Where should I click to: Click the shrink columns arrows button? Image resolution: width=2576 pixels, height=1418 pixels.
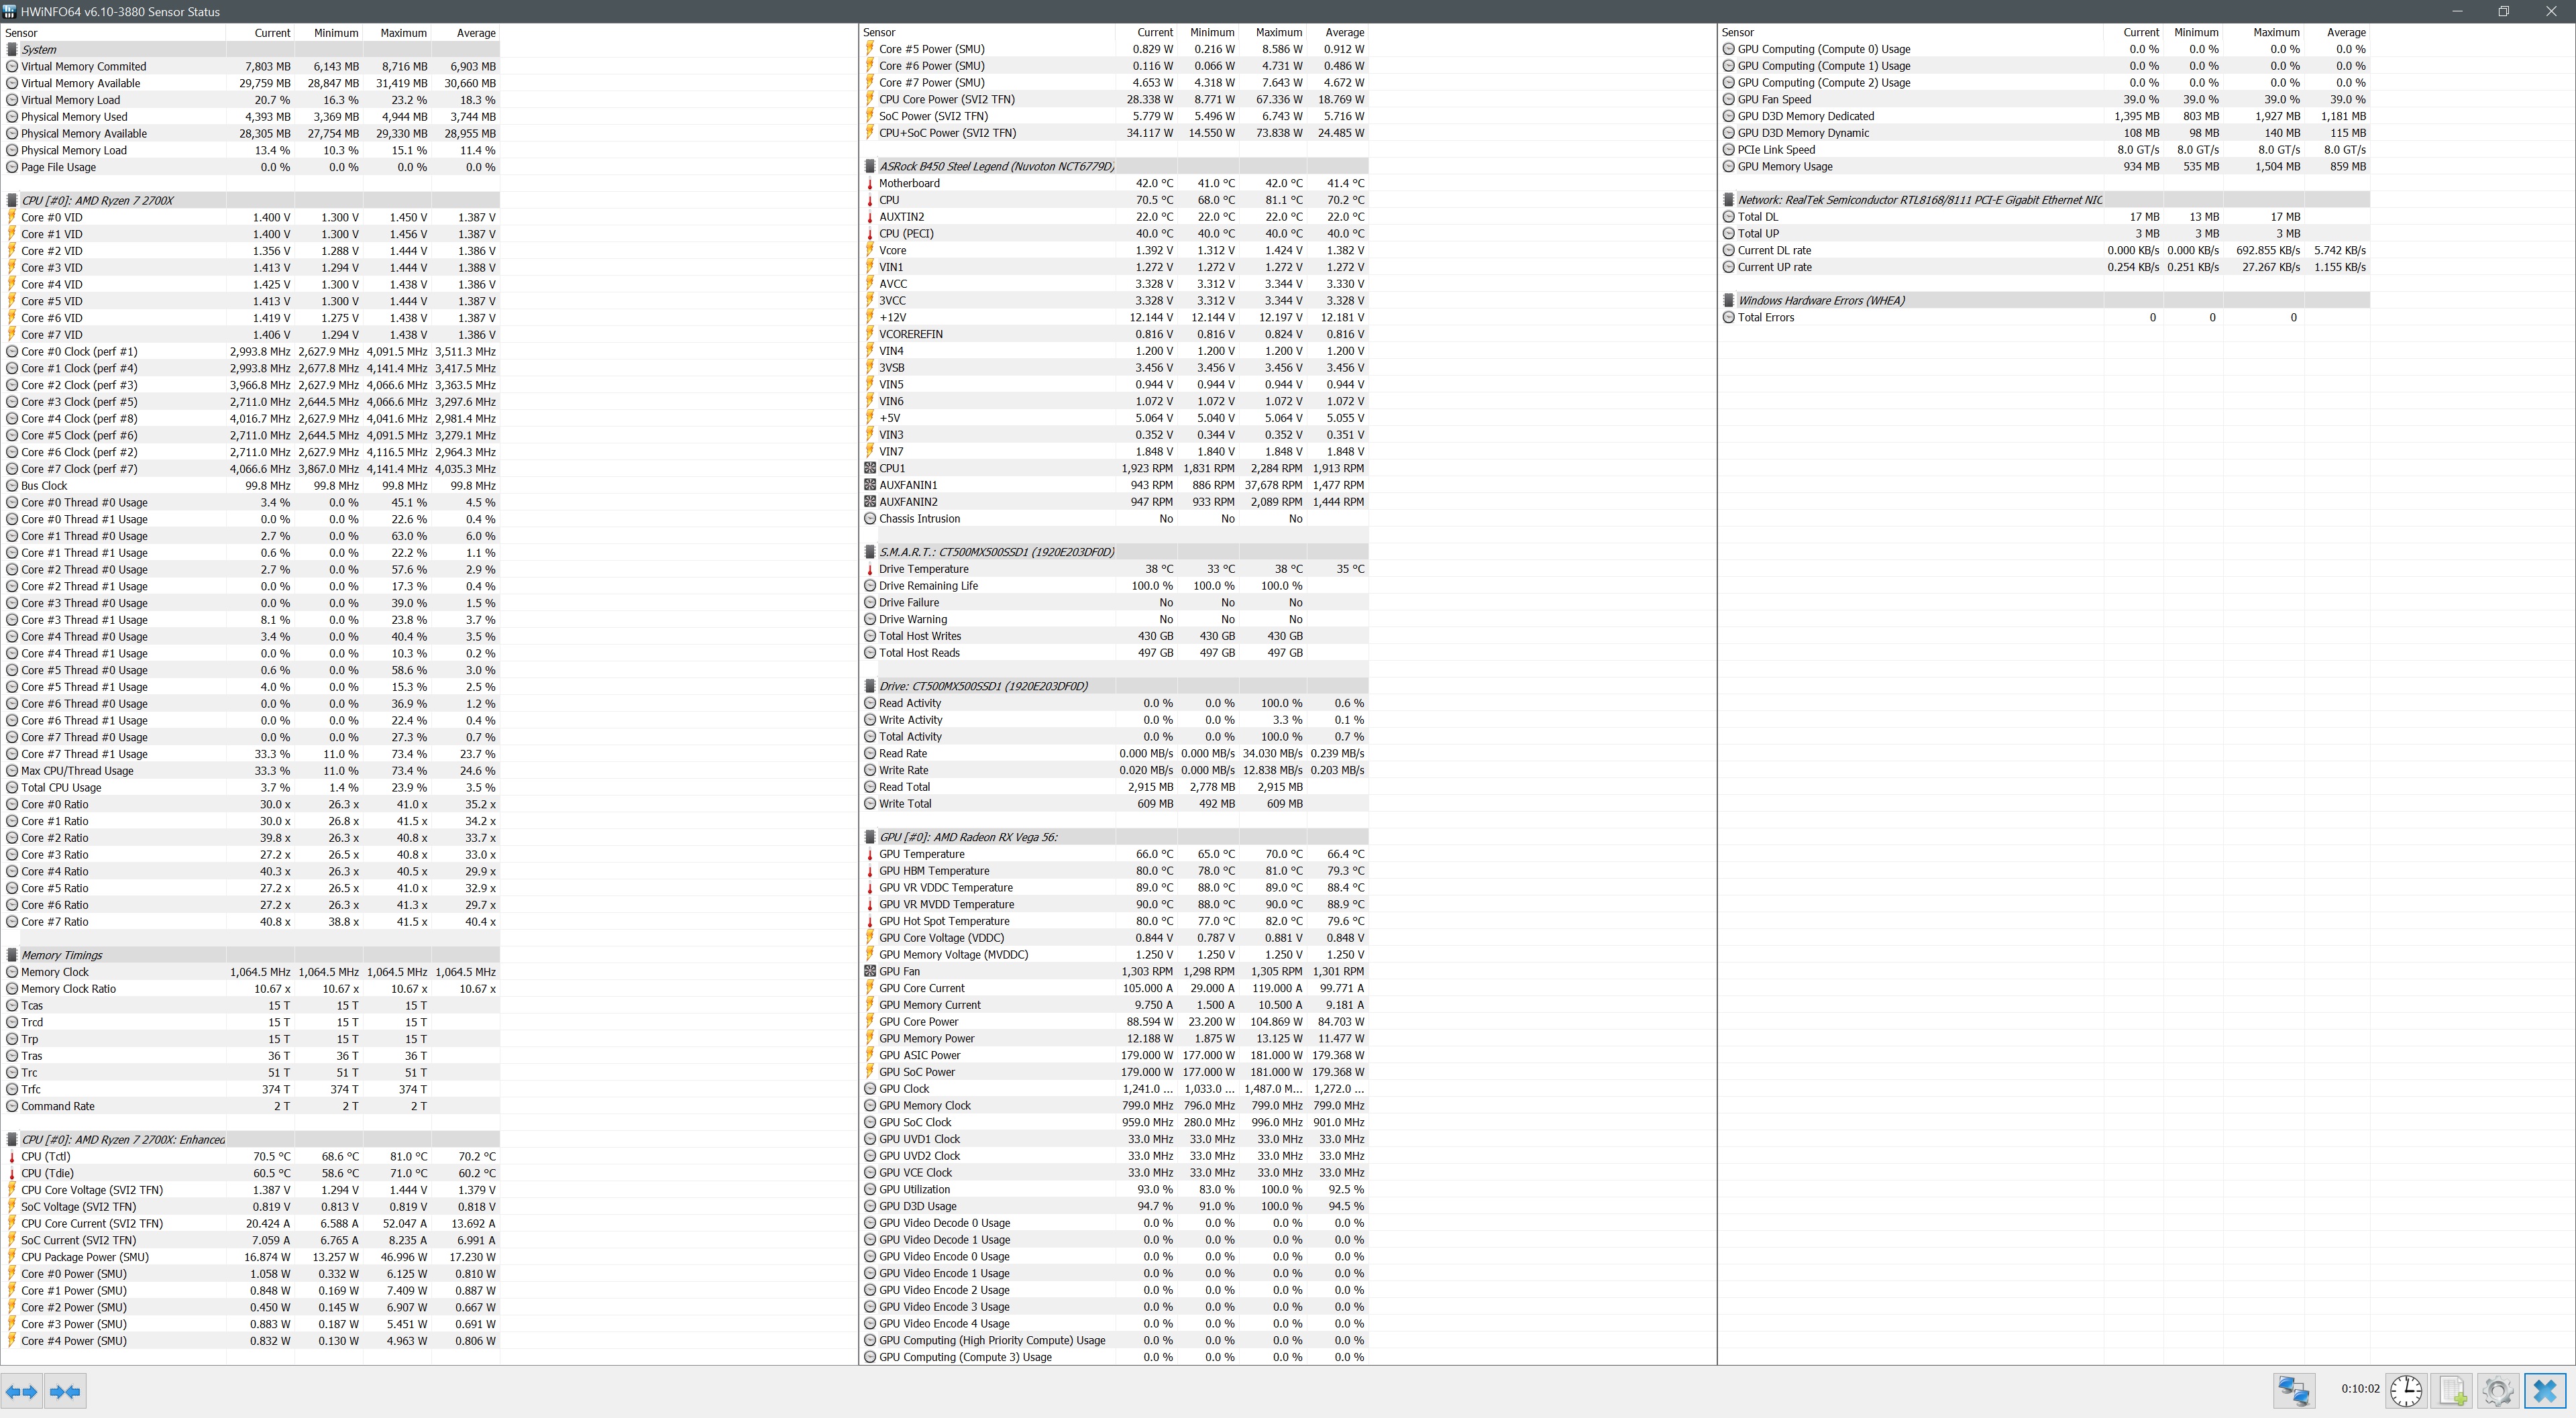[65, 1391]
